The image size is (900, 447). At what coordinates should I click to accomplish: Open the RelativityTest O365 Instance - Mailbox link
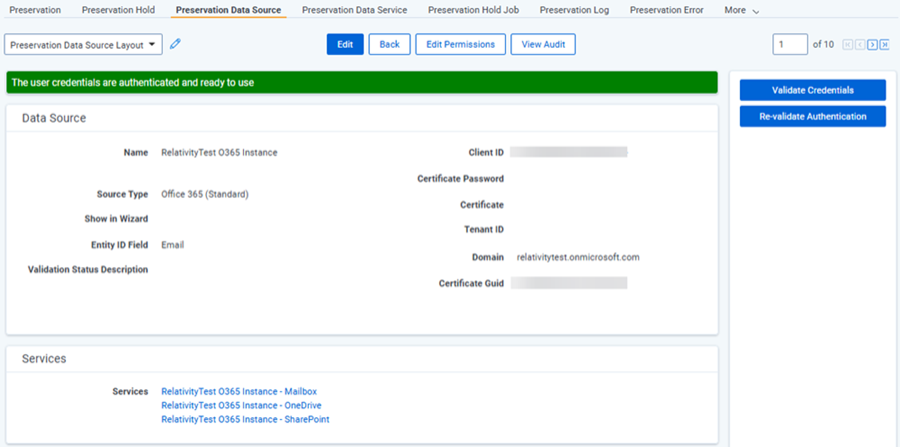pos(239,391)
